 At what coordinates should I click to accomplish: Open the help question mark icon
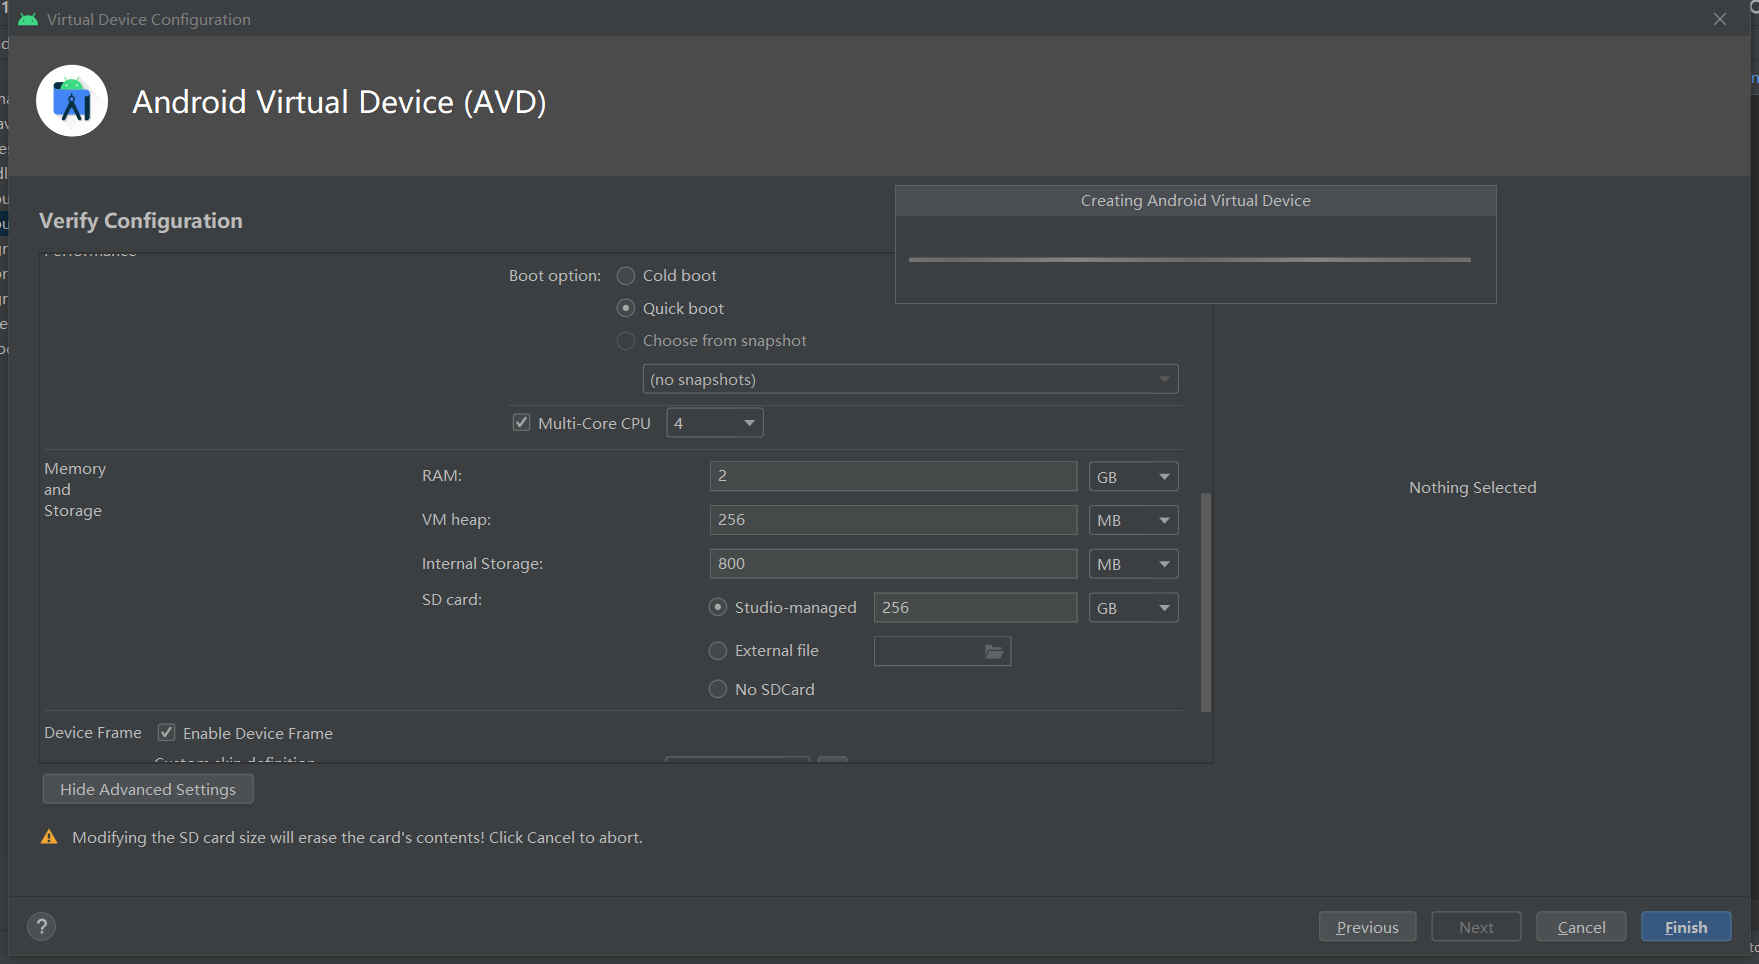pyautogui.click(x=42, y=926)
